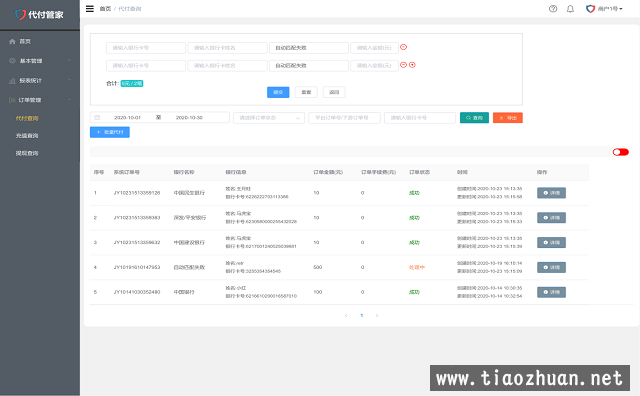The image size is (640, 396).
Task: Expand the 基本管理 sidebar menu
Action: pos(40,61)
